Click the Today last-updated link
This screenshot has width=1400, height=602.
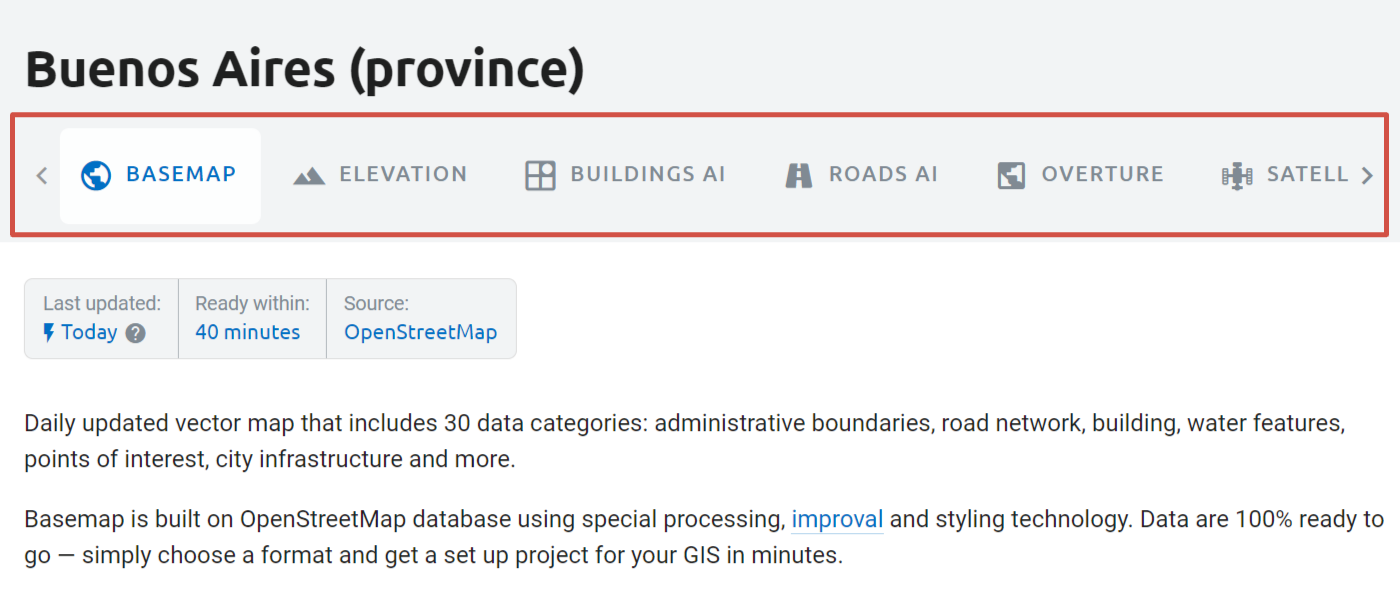[x=89, y=332]
